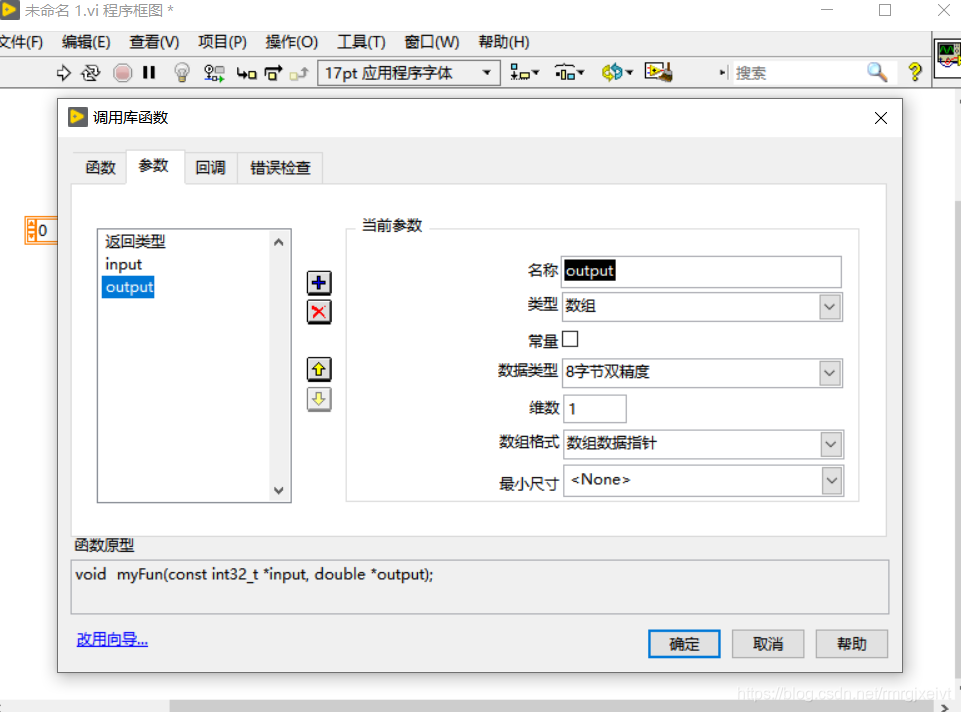Open the Align Objects dropdown
Viewport: 961px width, 712px height.
pos(524,73)
